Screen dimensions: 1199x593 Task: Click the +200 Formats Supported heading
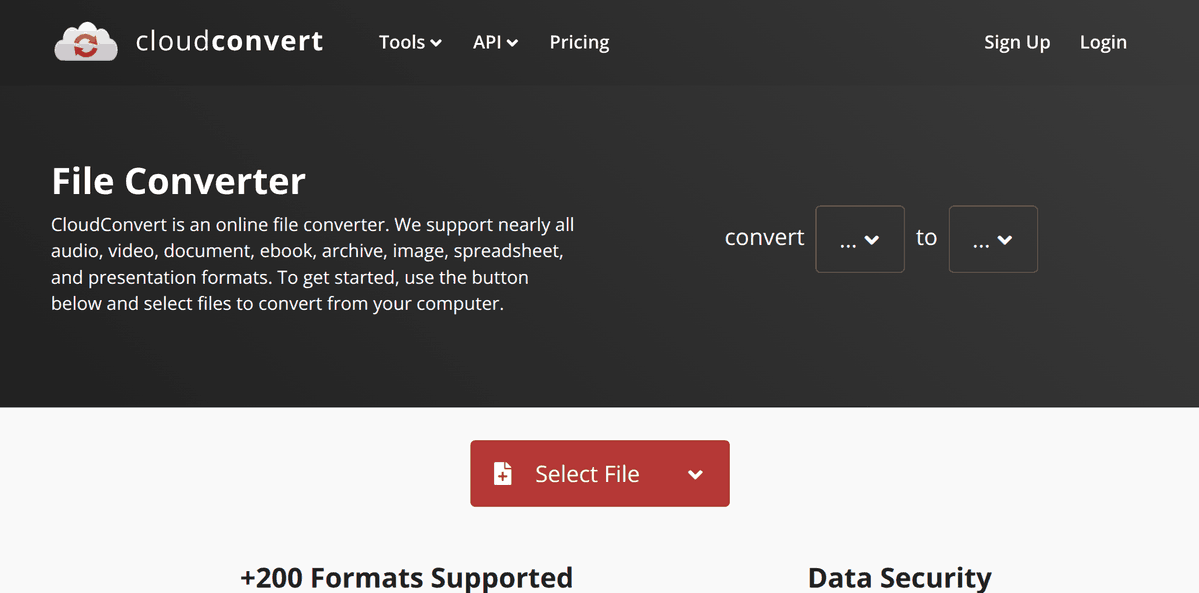[406, 577]
